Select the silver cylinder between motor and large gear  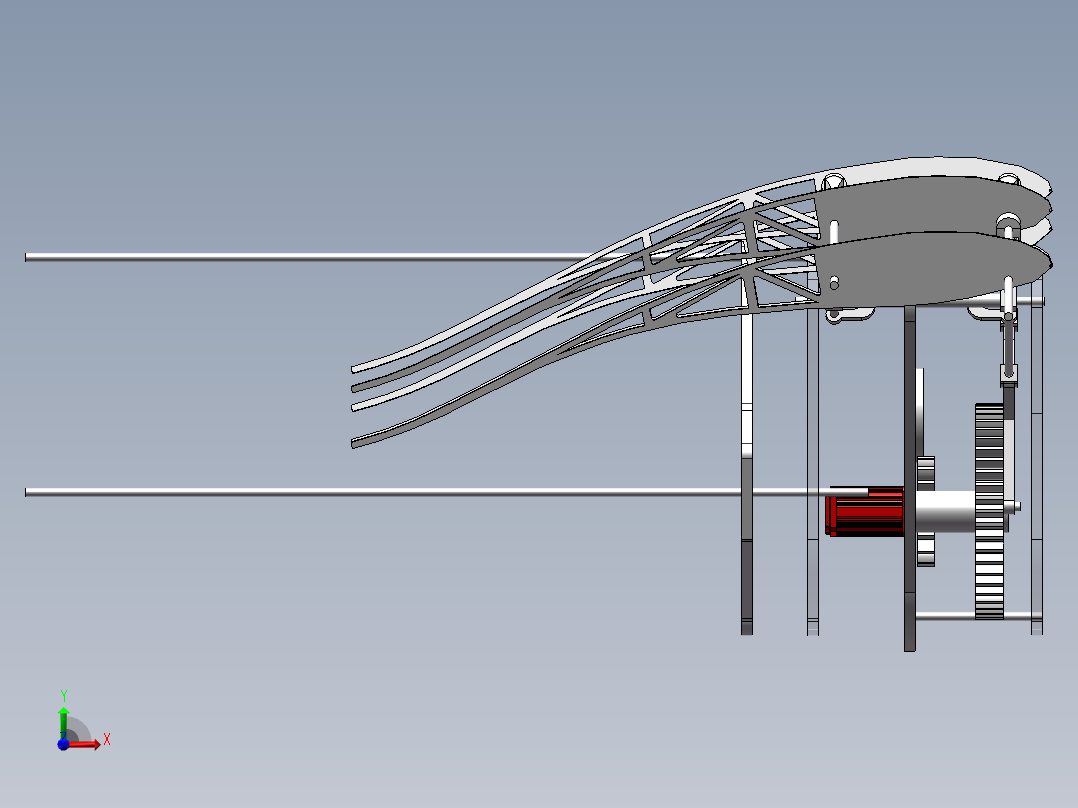tap(945, 512)
